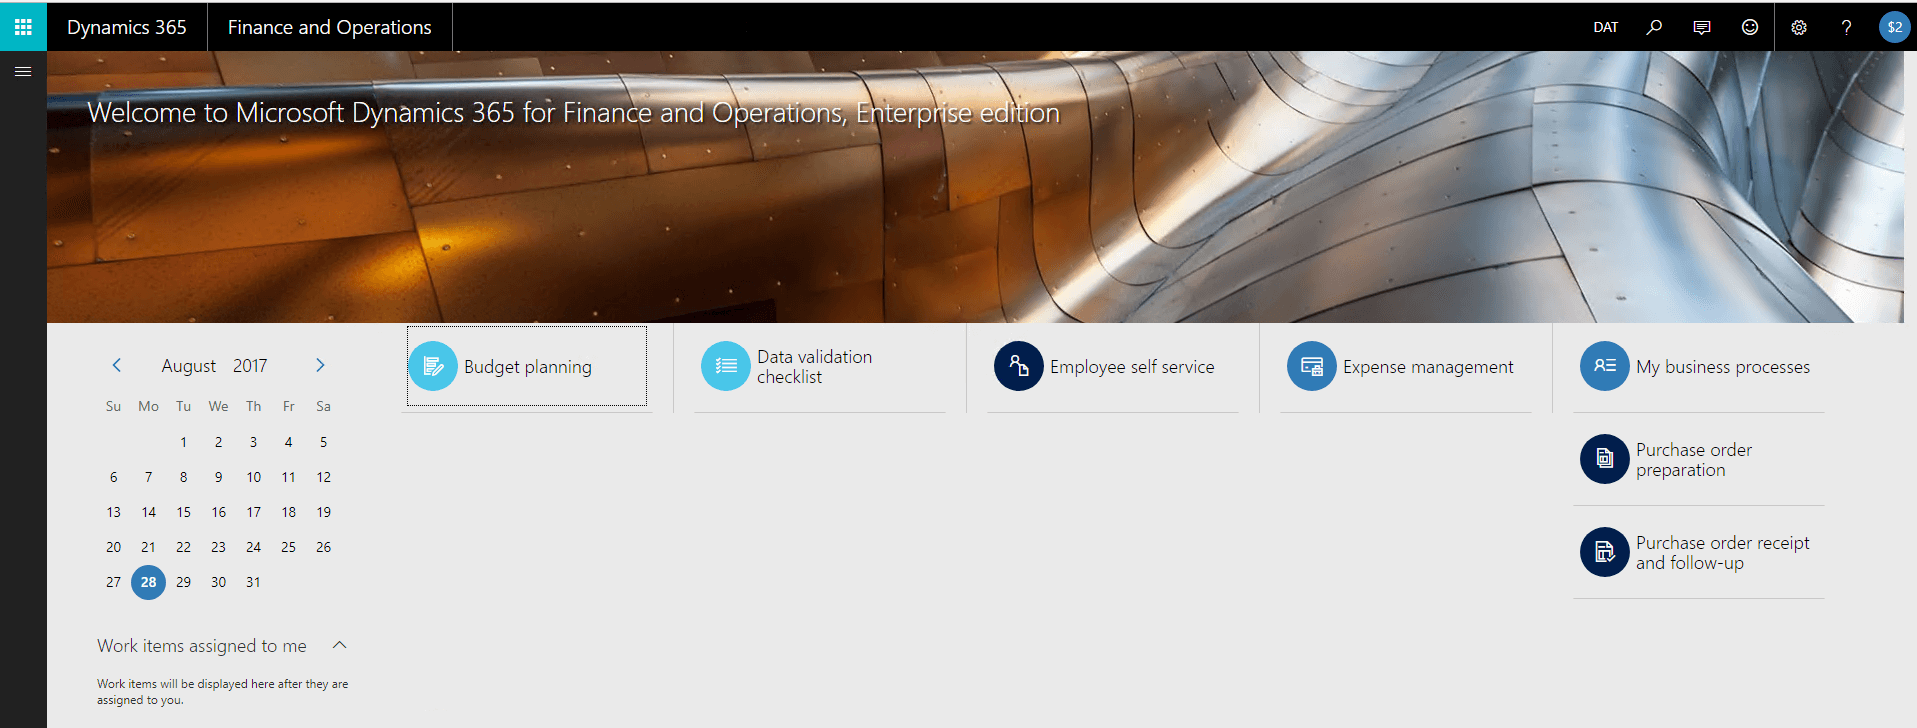
Task: Expand the hamburger navigation pane
Action: [23, 71]
